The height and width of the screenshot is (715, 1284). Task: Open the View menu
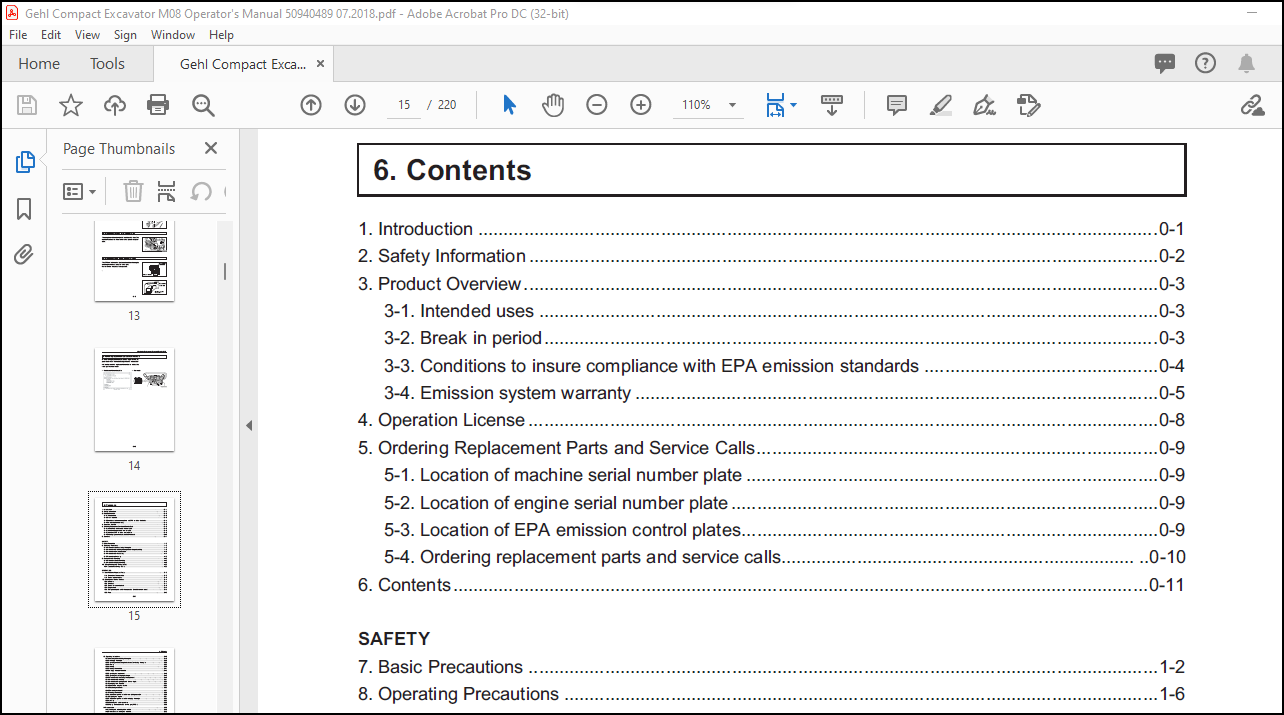click(88, 34)
